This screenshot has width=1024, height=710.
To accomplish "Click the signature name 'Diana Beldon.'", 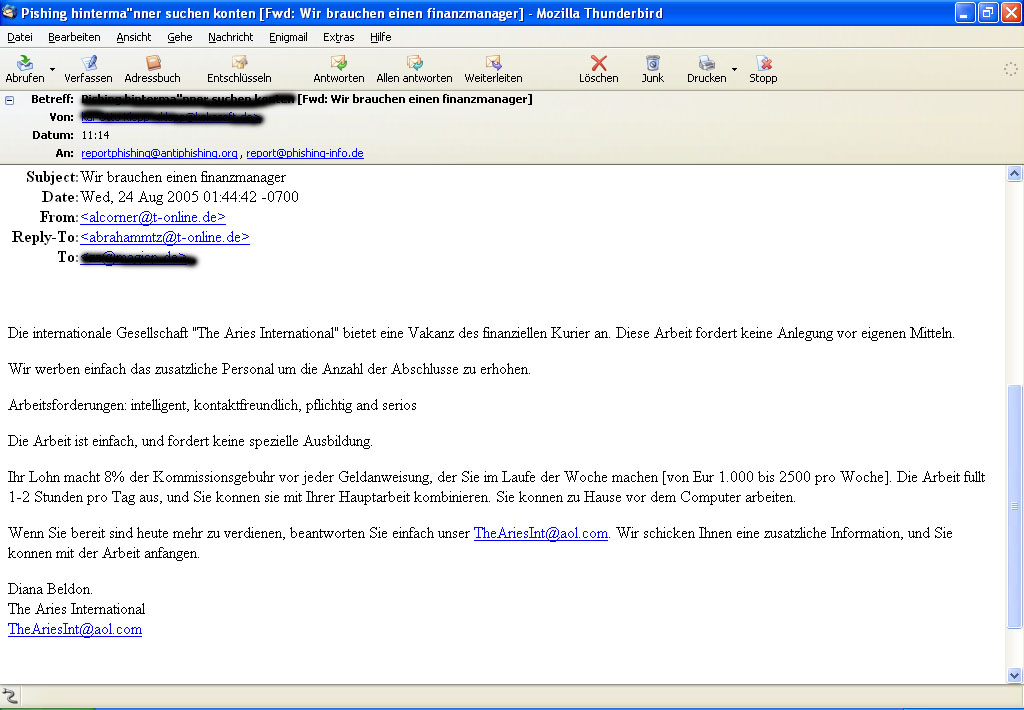I will pyautogui.click(x=50, y=589).
